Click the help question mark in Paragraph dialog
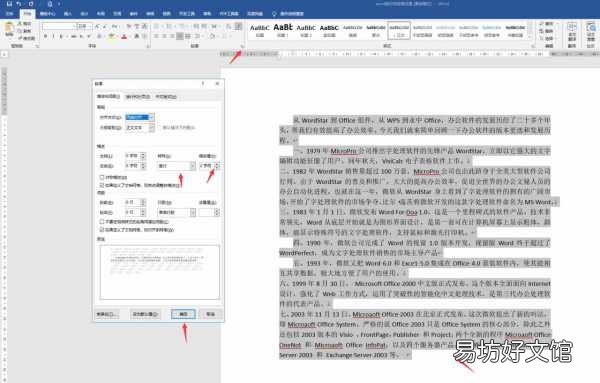The image size is (600, 383). click(x=203, y=83)
